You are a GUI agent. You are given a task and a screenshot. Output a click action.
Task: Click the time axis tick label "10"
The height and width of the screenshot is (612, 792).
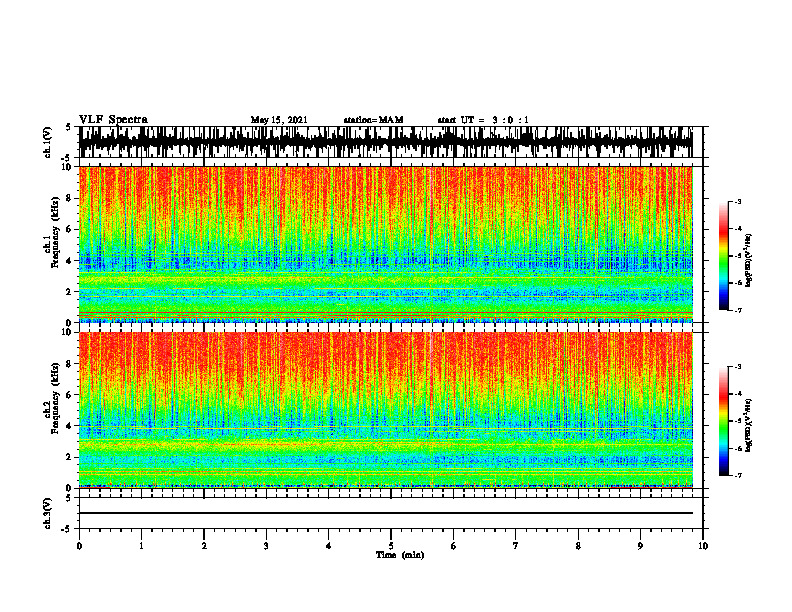point(703,546)
